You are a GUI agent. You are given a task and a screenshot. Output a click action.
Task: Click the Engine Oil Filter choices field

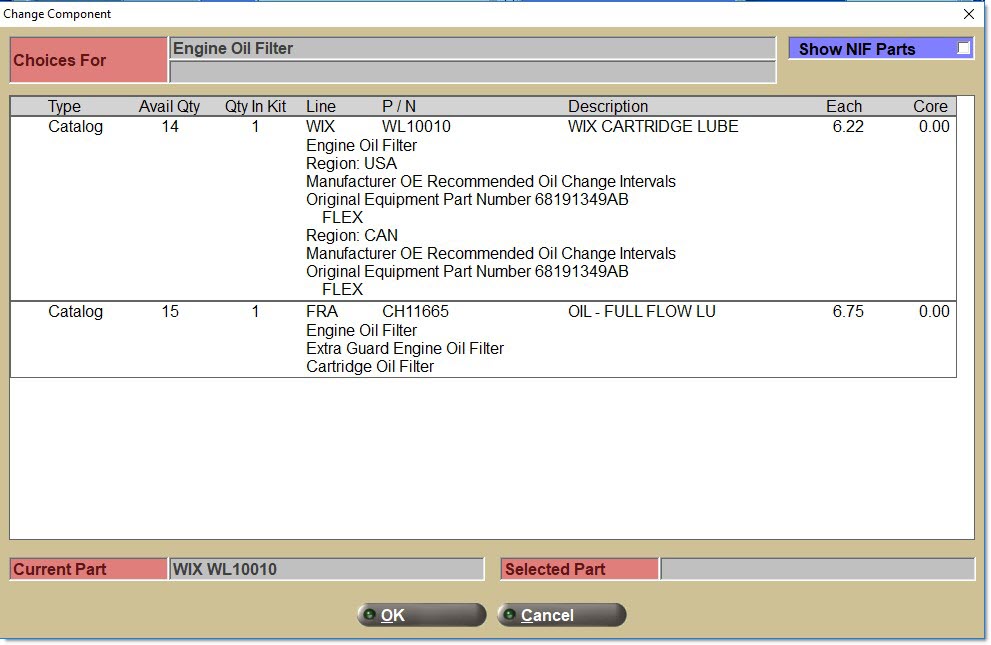[x=472, y=48]
